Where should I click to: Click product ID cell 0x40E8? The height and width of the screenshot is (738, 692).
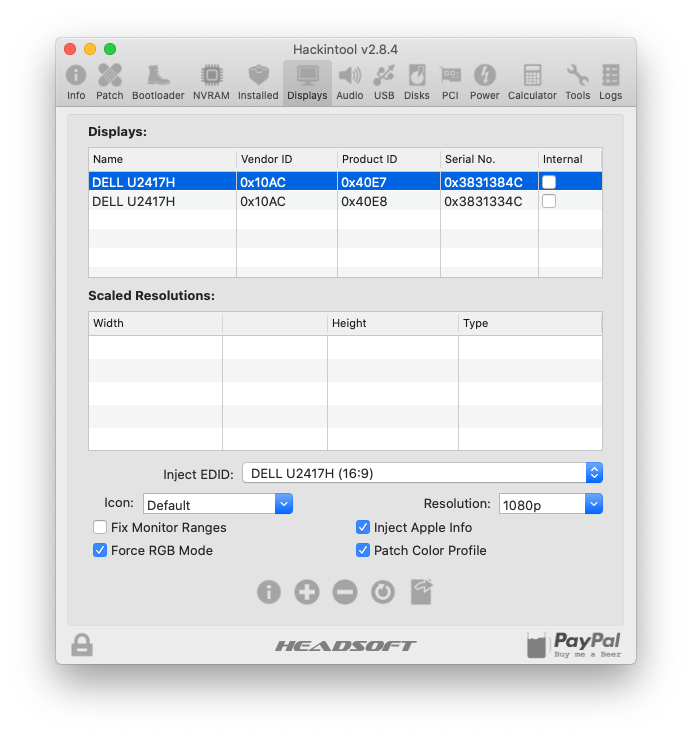point(364,201)
